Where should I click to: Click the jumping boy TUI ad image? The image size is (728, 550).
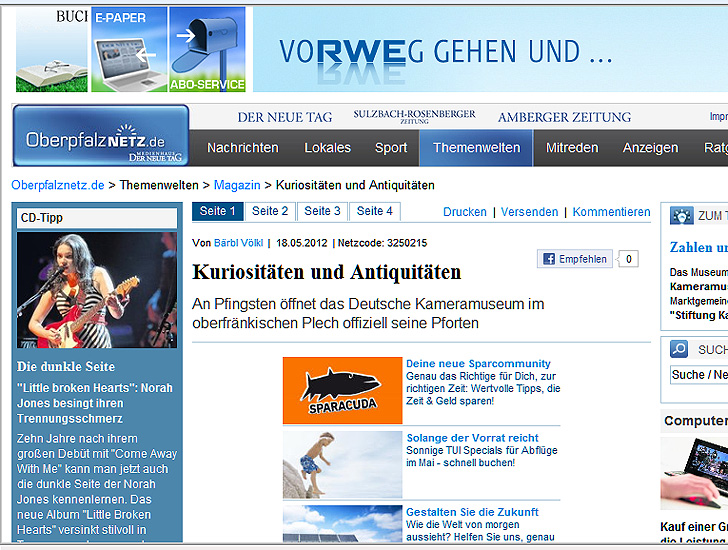click(x=343, y=465)
